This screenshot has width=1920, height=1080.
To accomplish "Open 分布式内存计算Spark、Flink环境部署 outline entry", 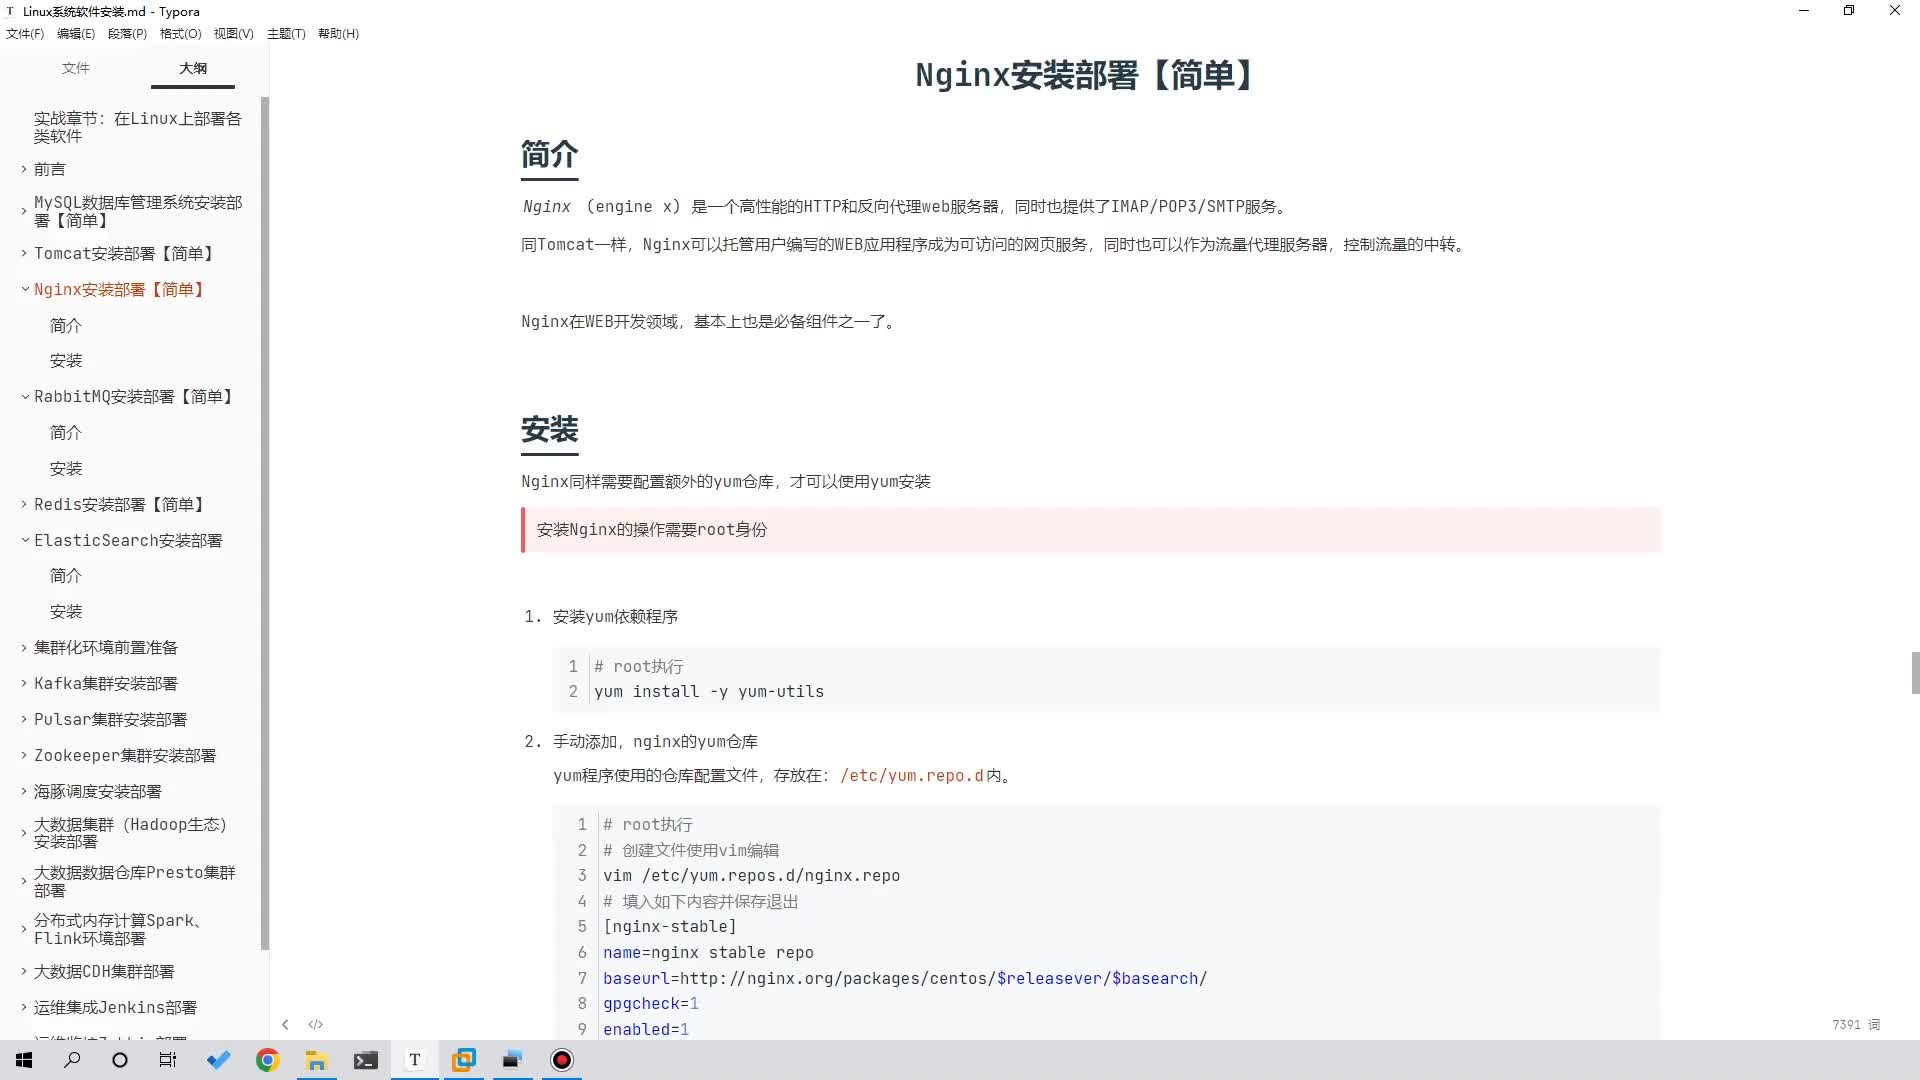I will (x=118, y=929).
